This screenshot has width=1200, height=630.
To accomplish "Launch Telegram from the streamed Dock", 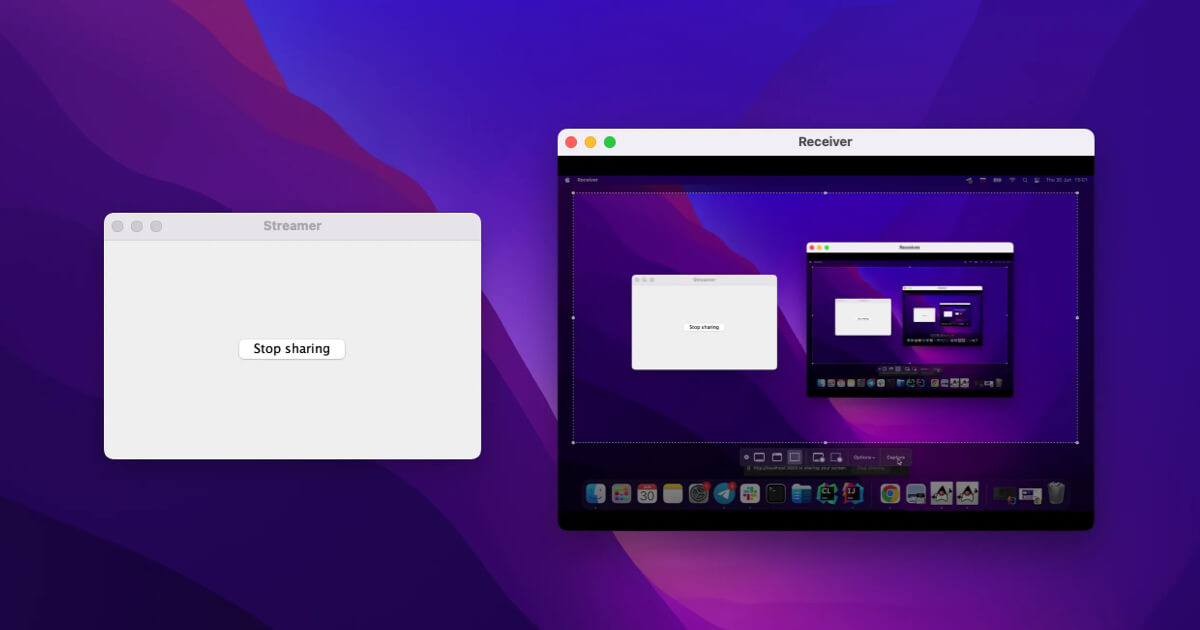I will (x=725, y=493).
